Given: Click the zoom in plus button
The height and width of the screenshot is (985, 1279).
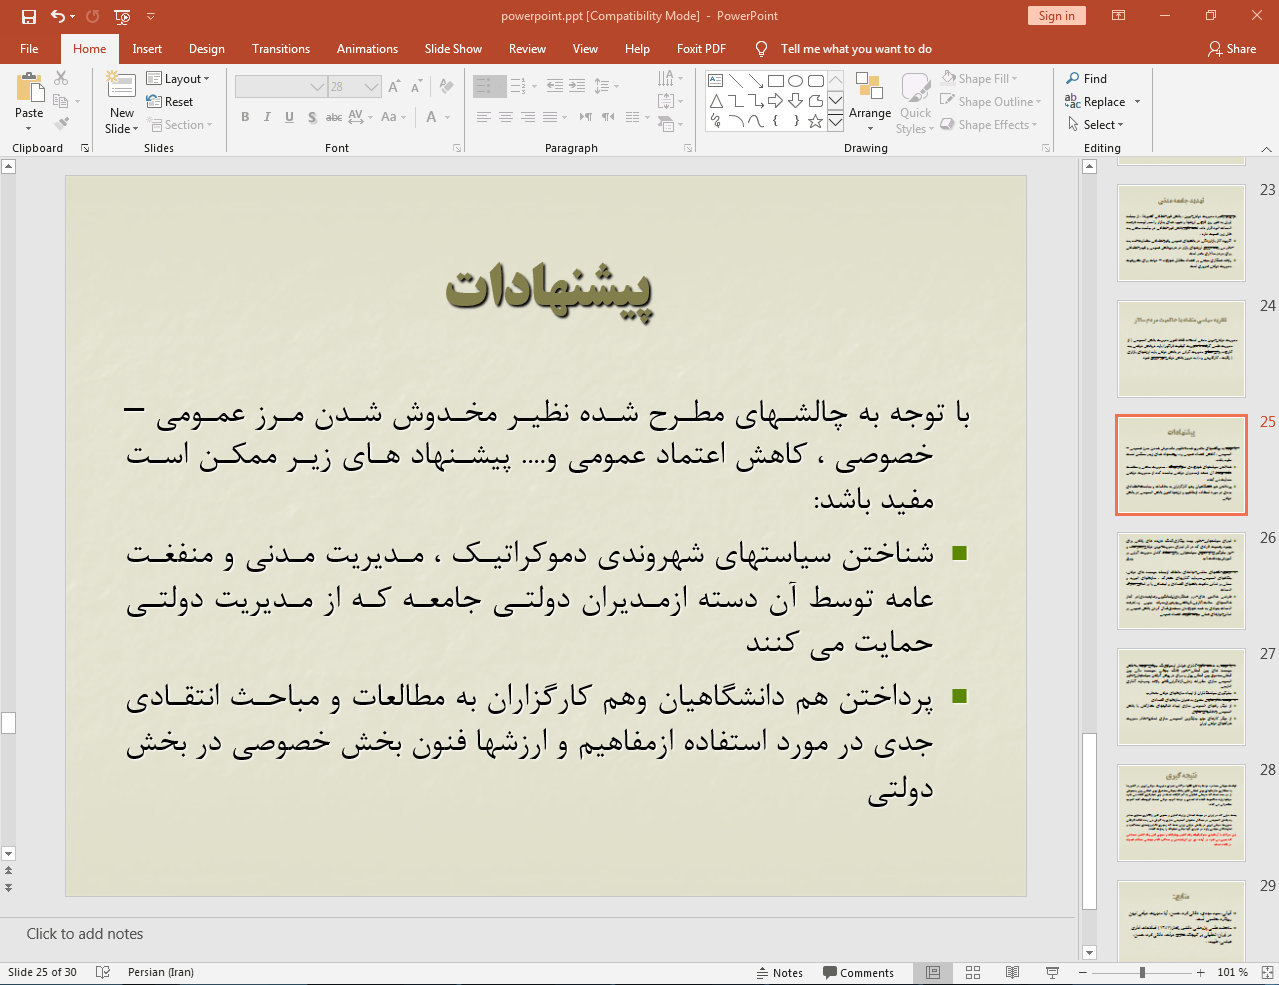Looking at the screenshot, I should coord(1201,973).
